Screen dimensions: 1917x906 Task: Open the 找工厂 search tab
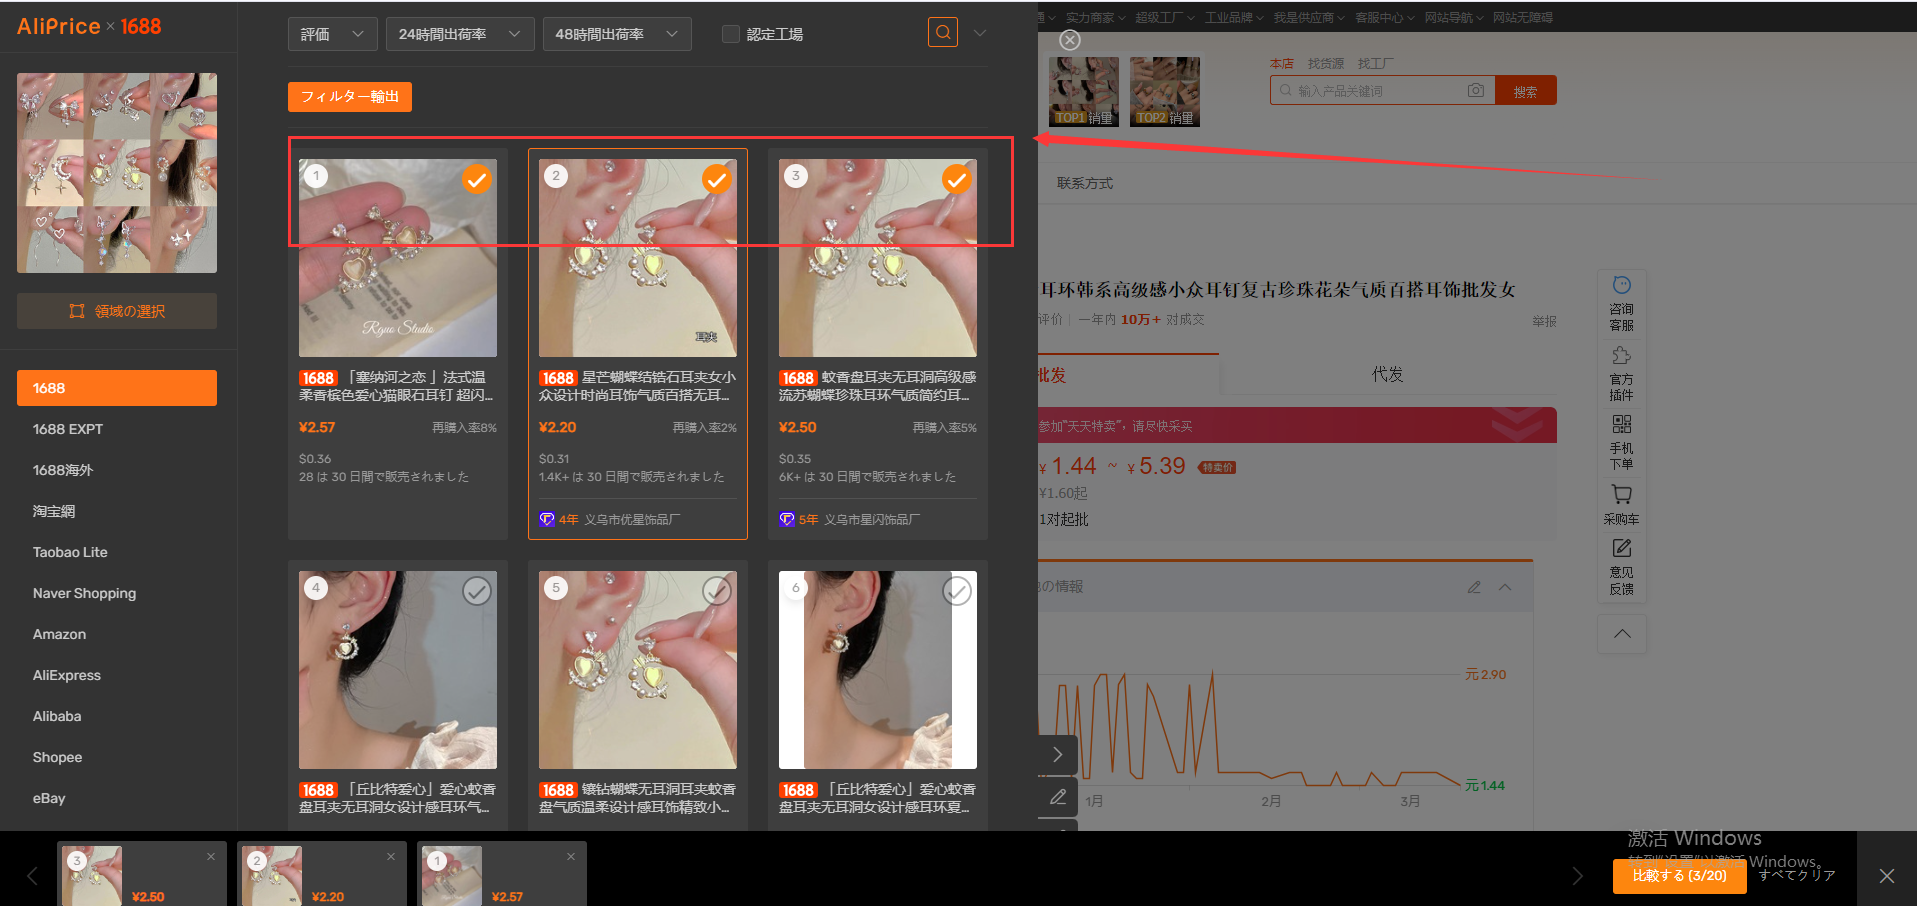tap(1375, 63)
